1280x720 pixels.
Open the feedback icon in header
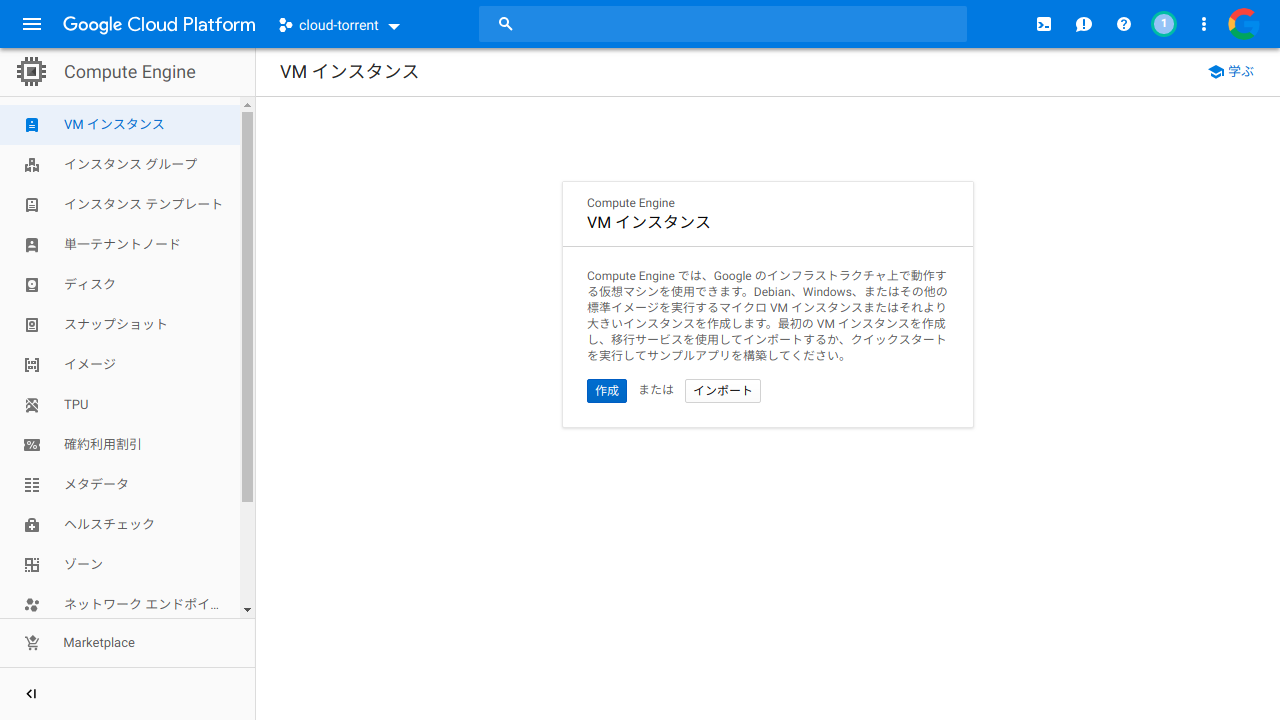pyautogui.click(x=1084, y=24)
